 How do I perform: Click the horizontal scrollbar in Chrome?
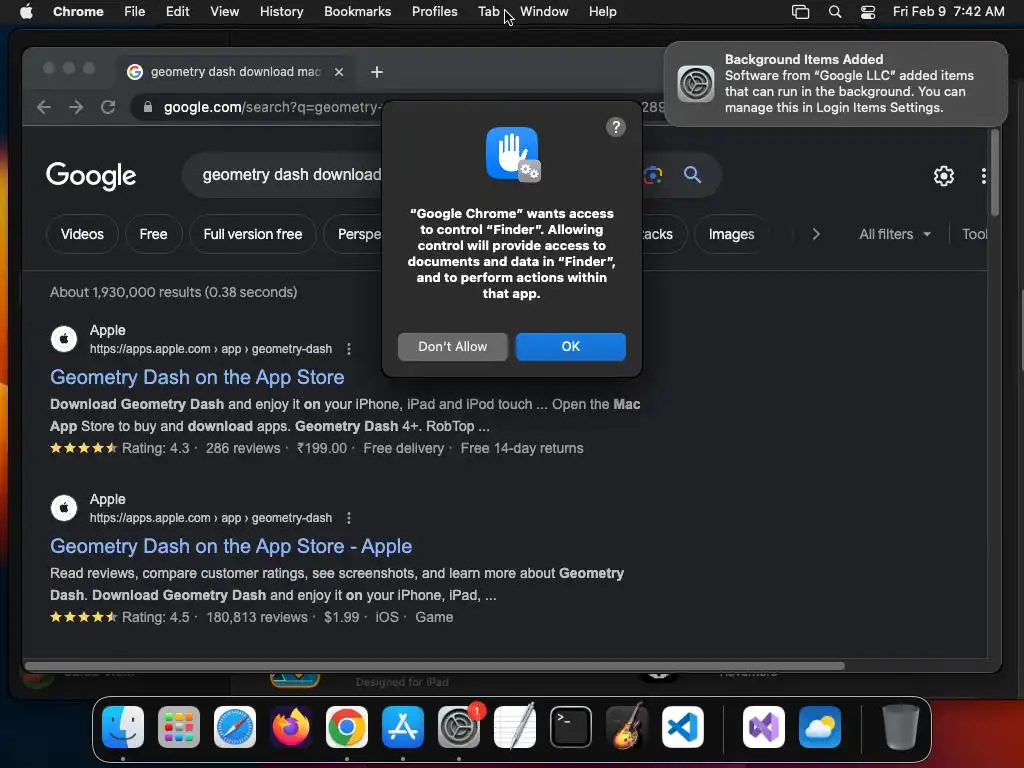[x=434, y=666]
